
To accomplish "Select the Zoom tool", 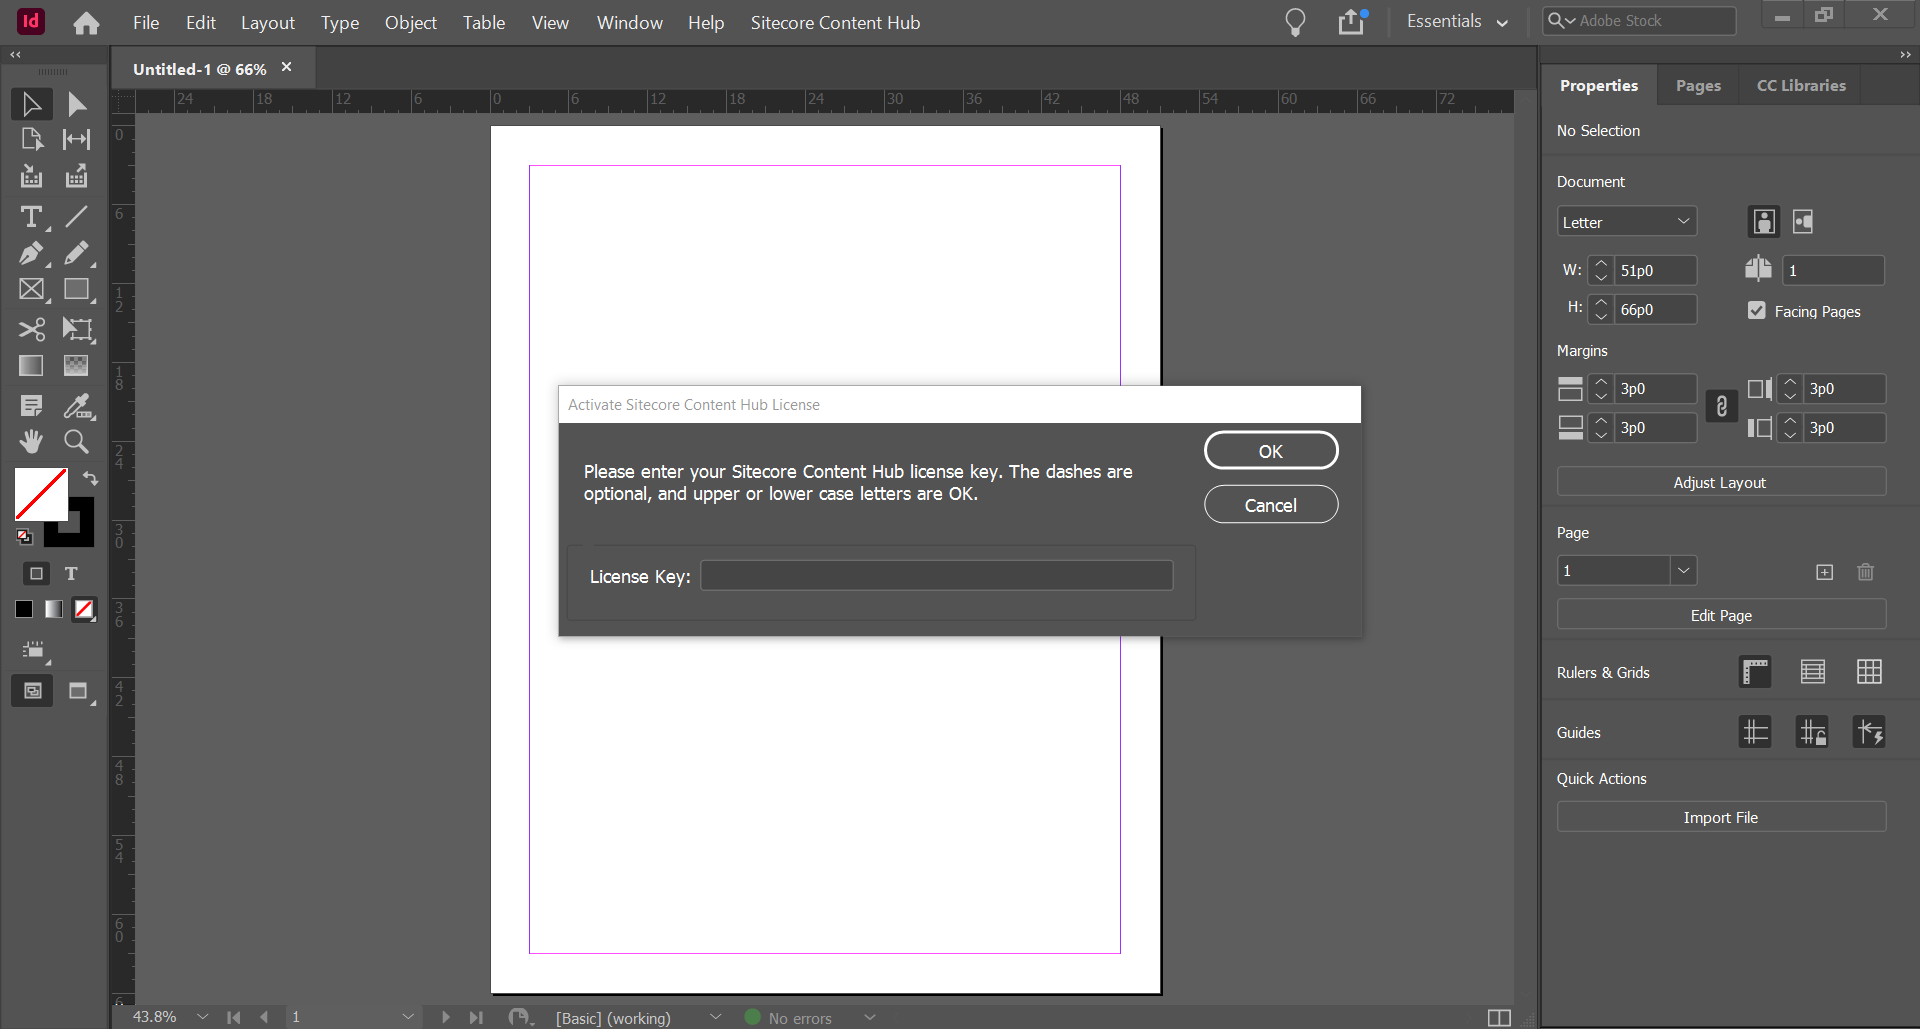I will [77, 441].
